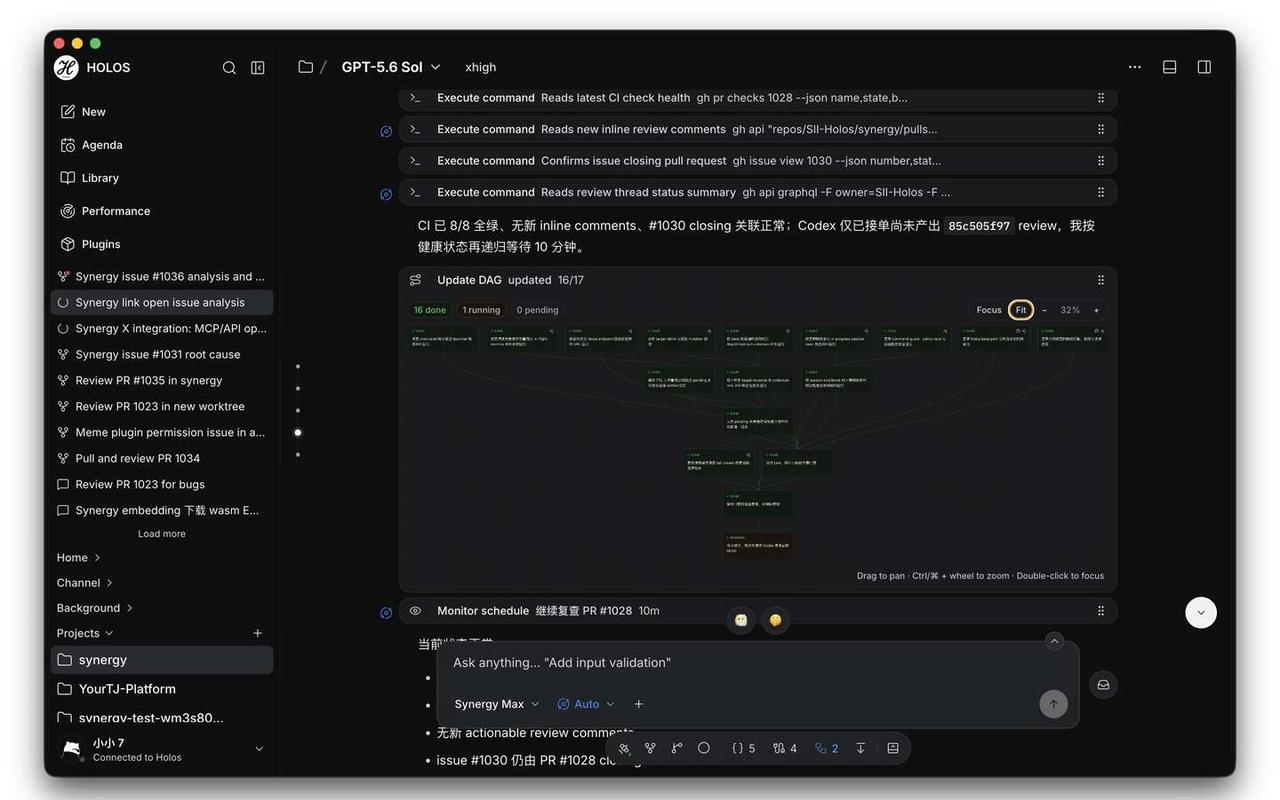The width and height of the screenshot is (1280, 800).
Task: Filter DAG by '1 running' badge
Action: [x=481, y=310]
